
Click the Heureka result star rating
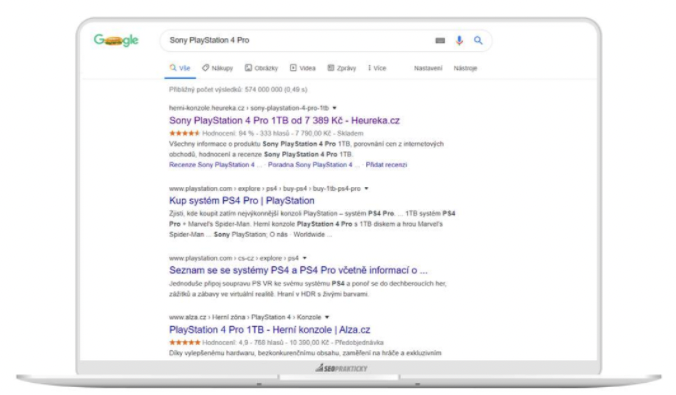[x=185, y=133]
